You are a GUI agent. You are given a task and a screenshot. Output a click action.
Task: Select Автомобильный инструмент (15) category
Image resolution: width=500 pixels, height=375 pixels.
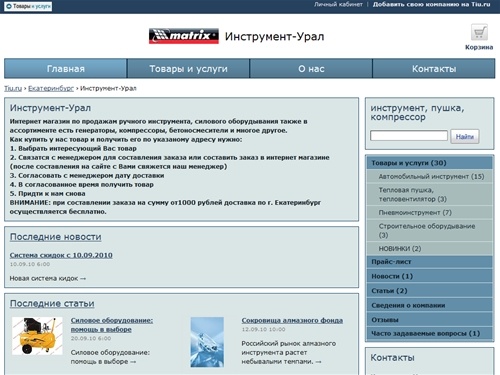[431, 176]
